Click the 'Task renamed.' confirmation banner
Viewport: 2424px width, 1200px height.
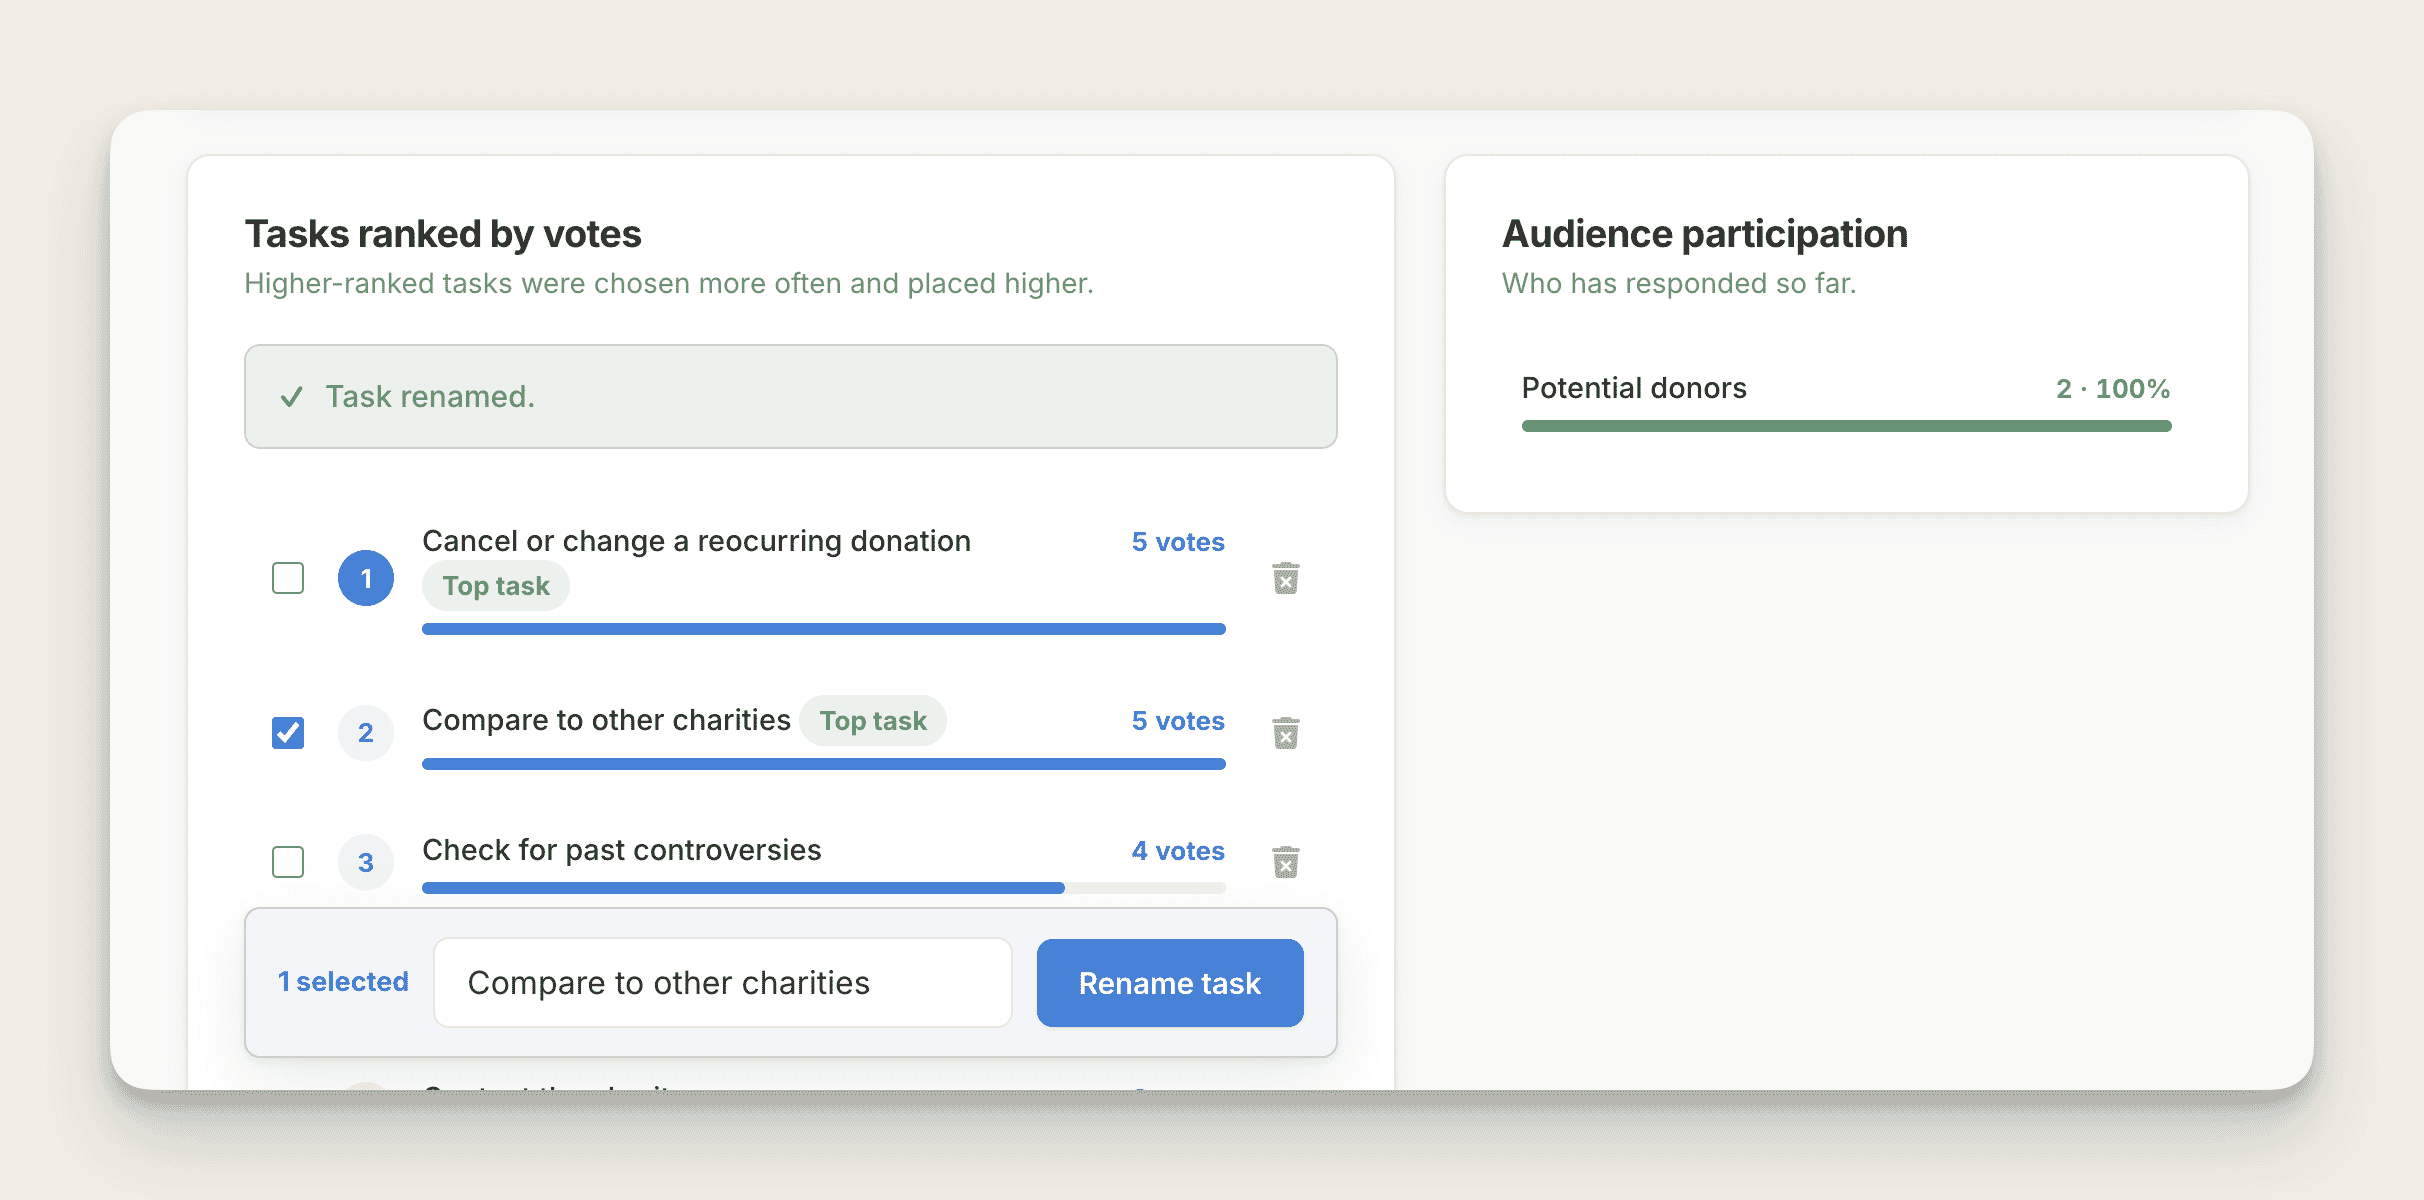coord(791,397)
